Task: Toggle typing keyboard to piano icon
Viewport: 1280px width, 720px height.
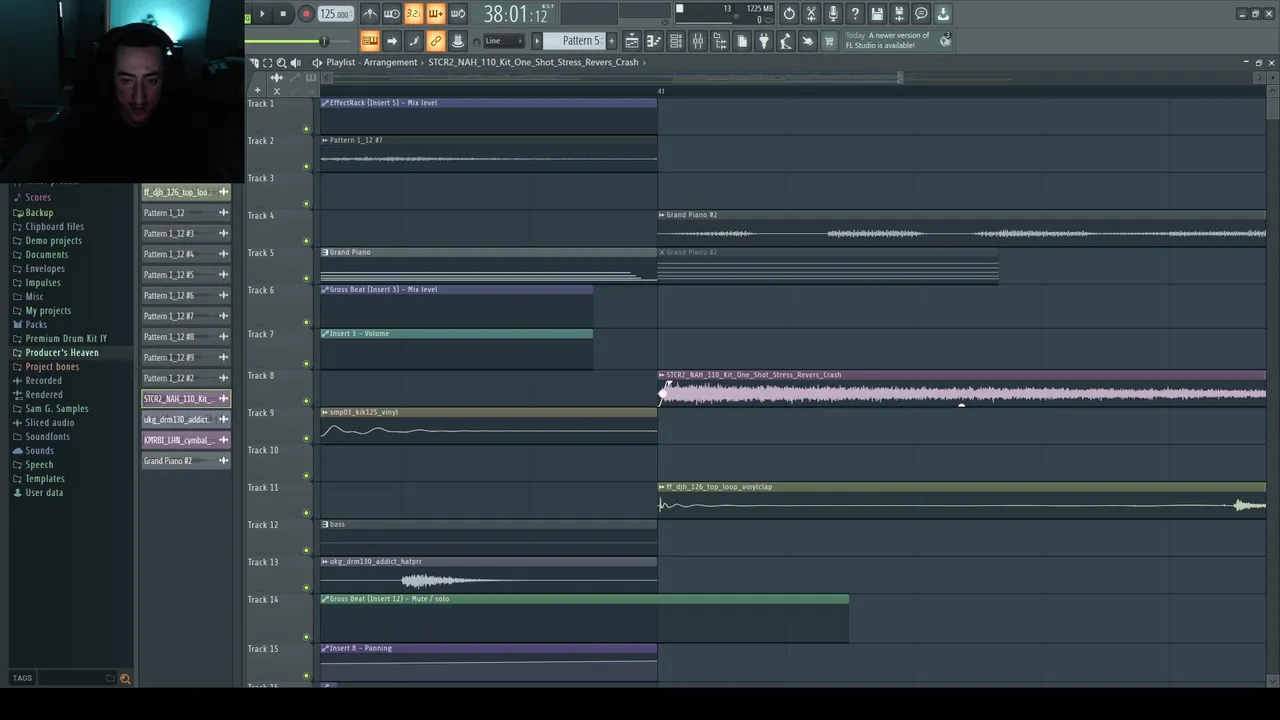Action: (x=370, y=41)
